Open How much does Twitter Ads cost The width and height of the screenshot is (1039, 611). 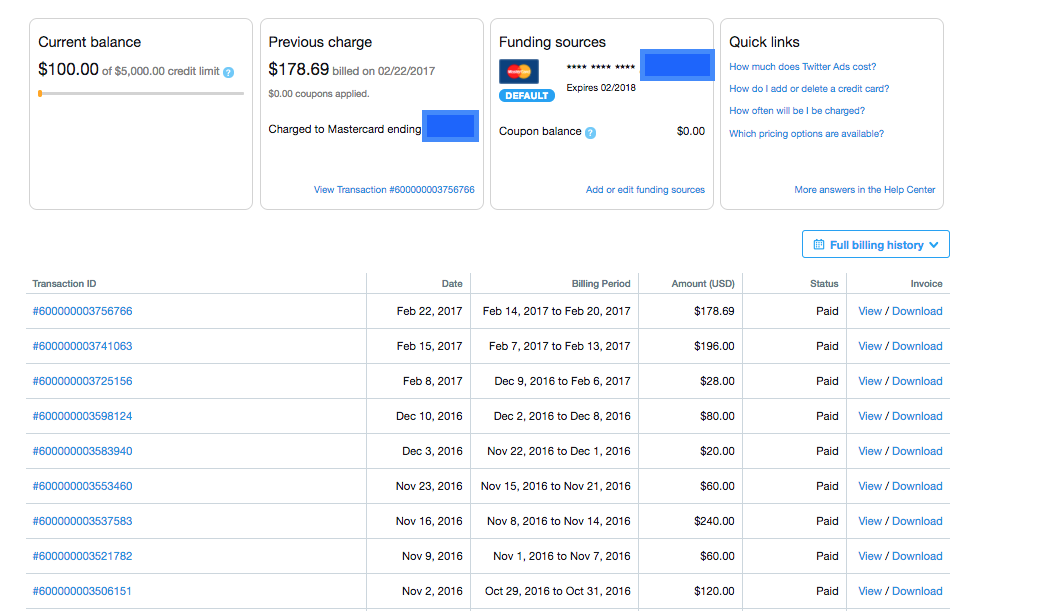tap(802, 67)
